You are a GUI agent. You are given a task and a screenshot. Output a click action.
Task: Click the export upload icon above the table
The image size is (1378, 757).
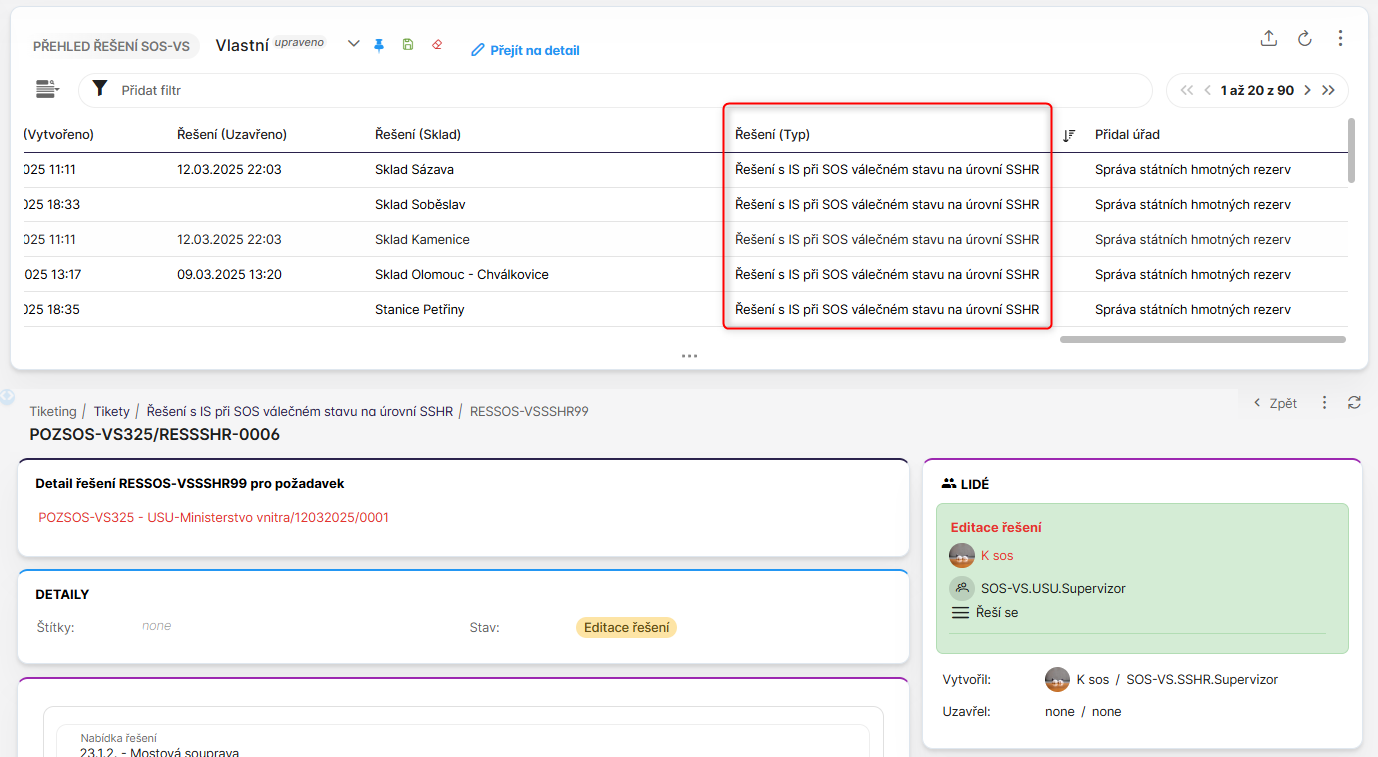coord(1269,39)
